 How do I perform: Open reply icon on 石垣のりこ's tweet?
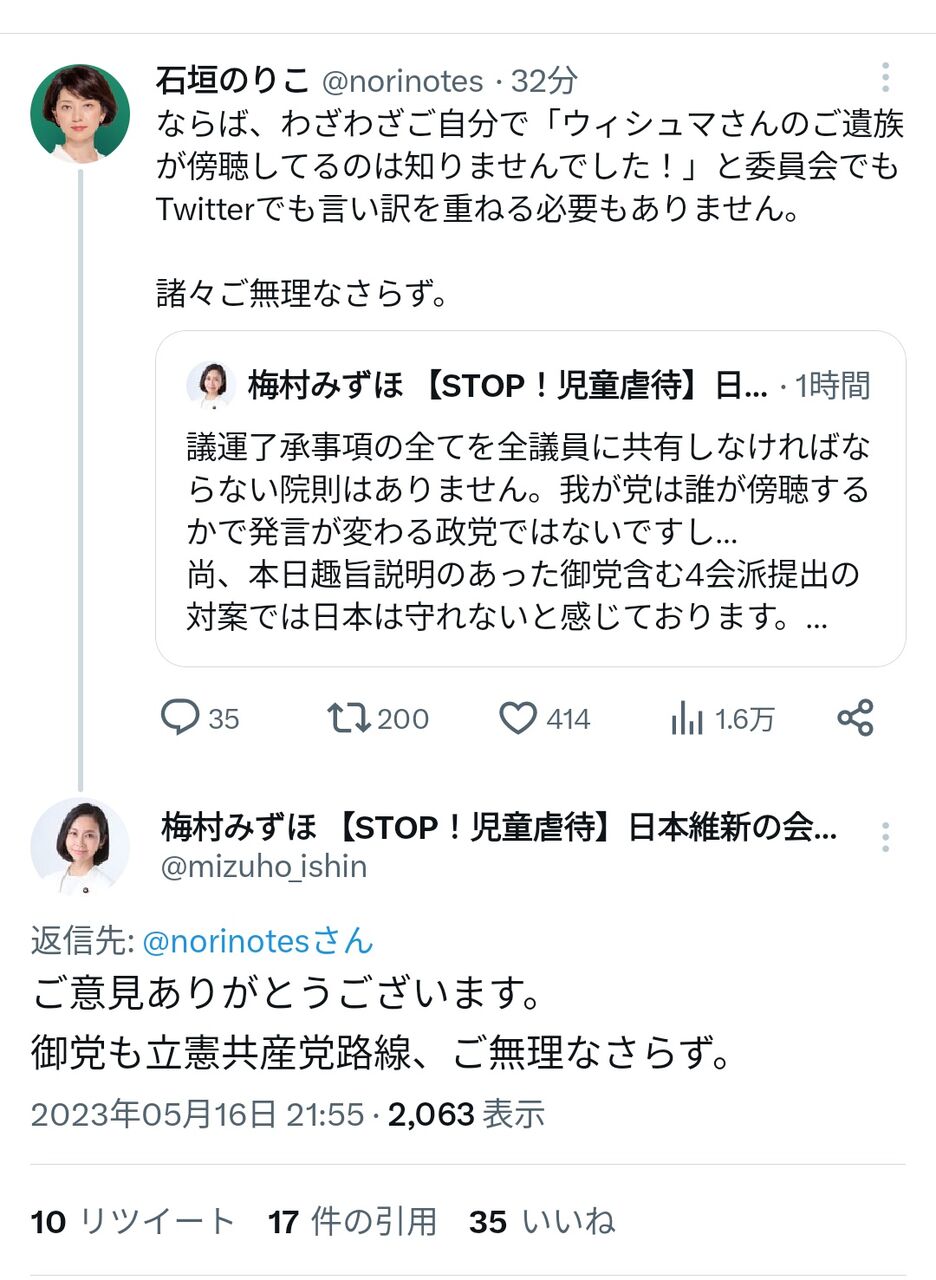tap(181, 718)
